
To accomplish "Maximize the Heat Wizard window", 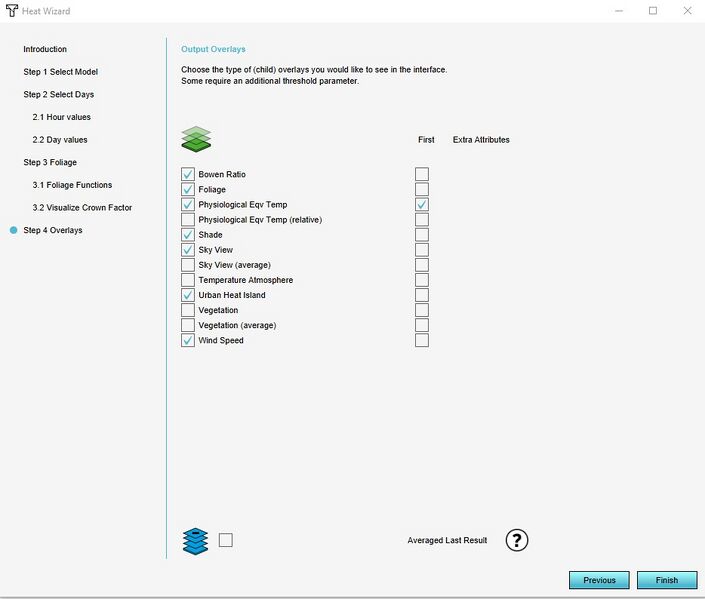I will point(653,11).
